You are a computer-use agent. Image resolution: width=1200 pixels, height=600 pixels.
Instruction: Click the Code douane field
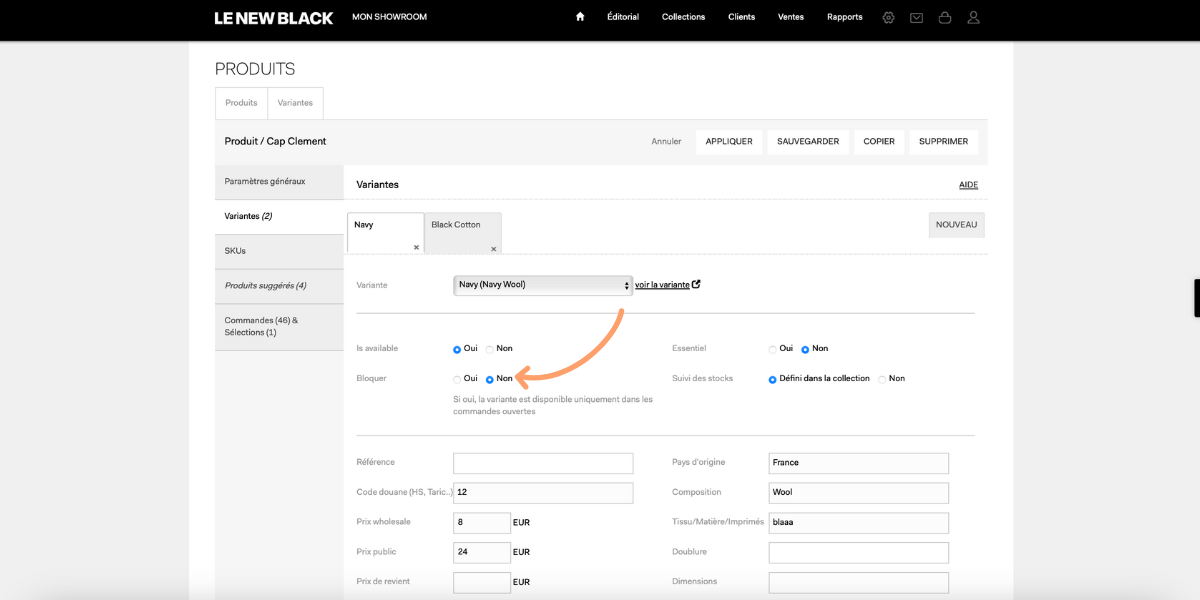coord(543,493)
